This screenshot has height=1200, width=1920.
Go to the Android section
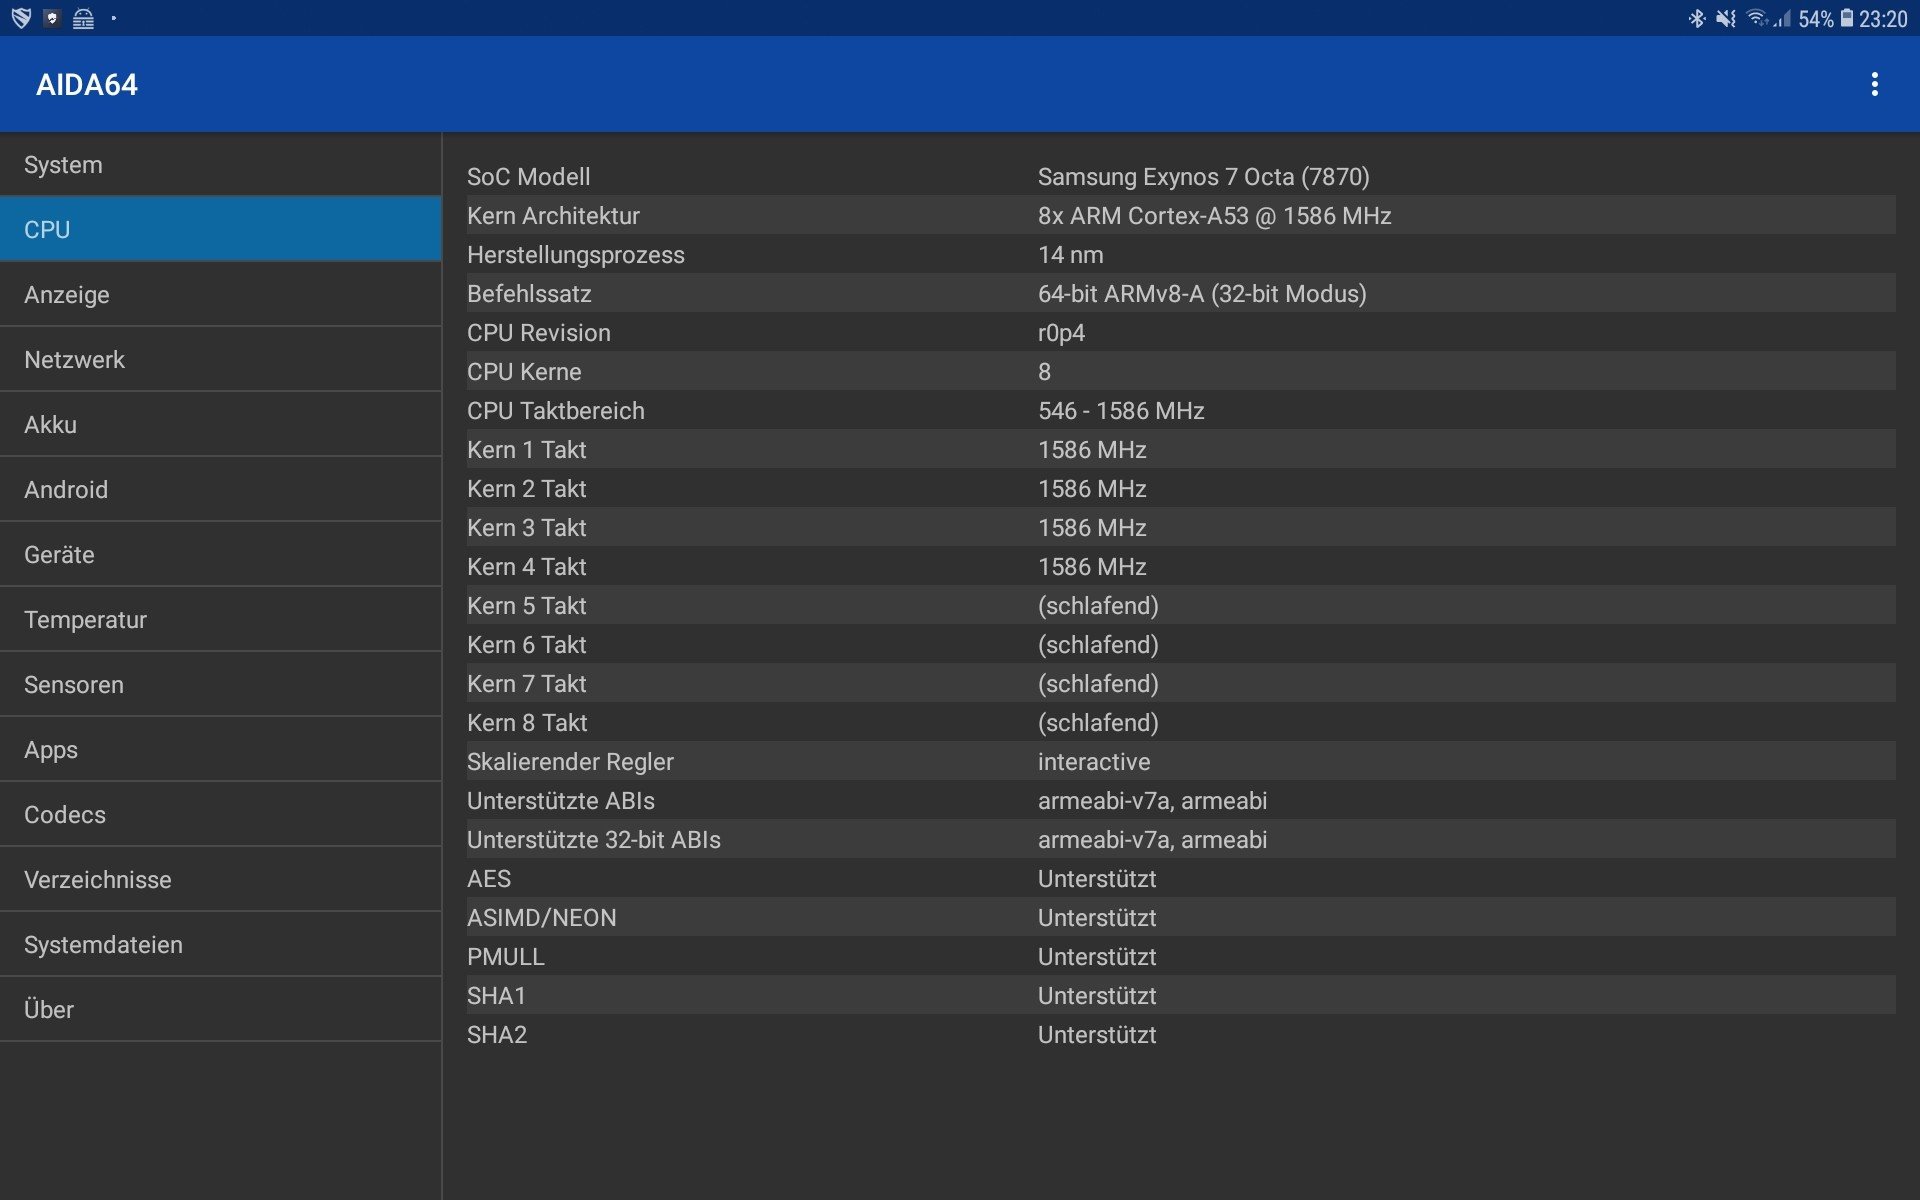(x=220, y=490)
